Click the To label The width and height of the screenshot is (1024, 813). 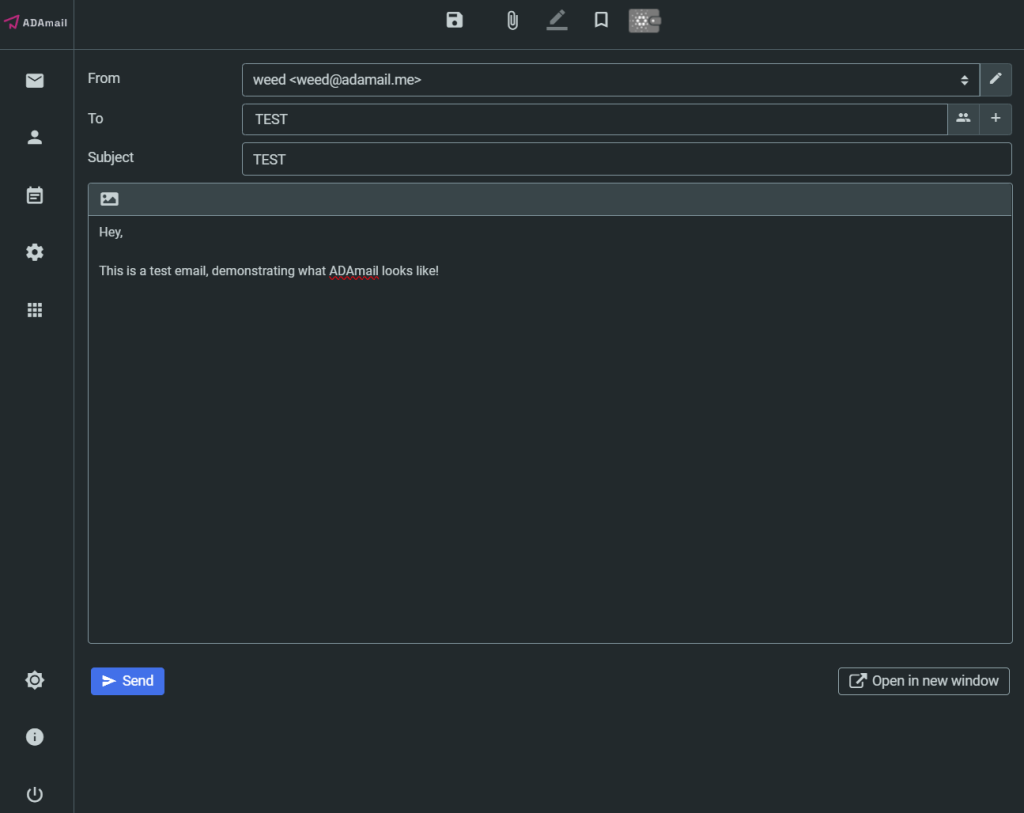(x=95, y=118)
